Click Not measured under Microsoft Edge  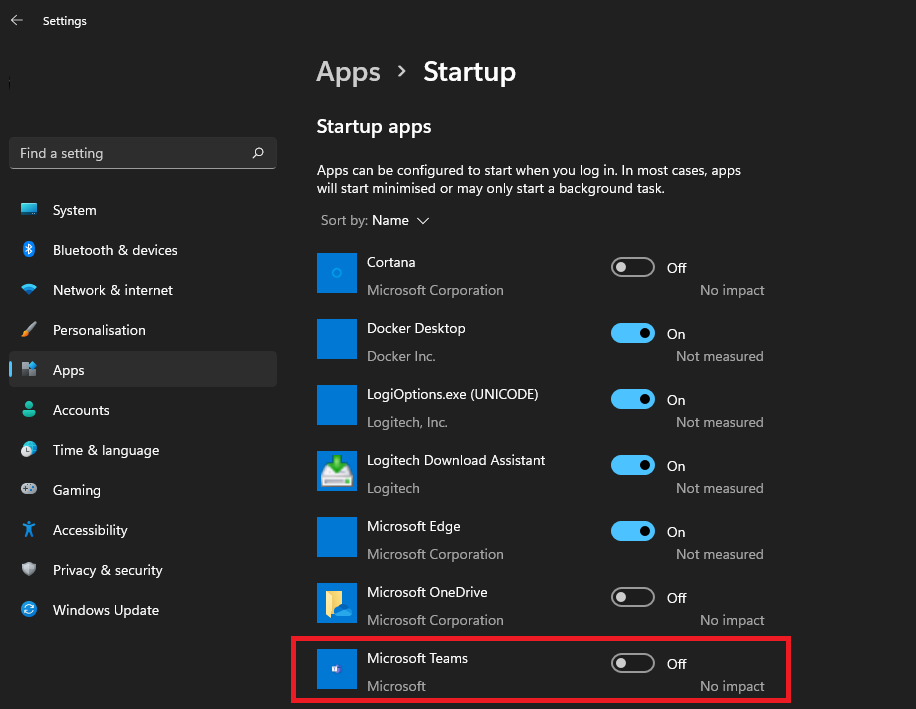pyautogui.click(x=720, y=554)
